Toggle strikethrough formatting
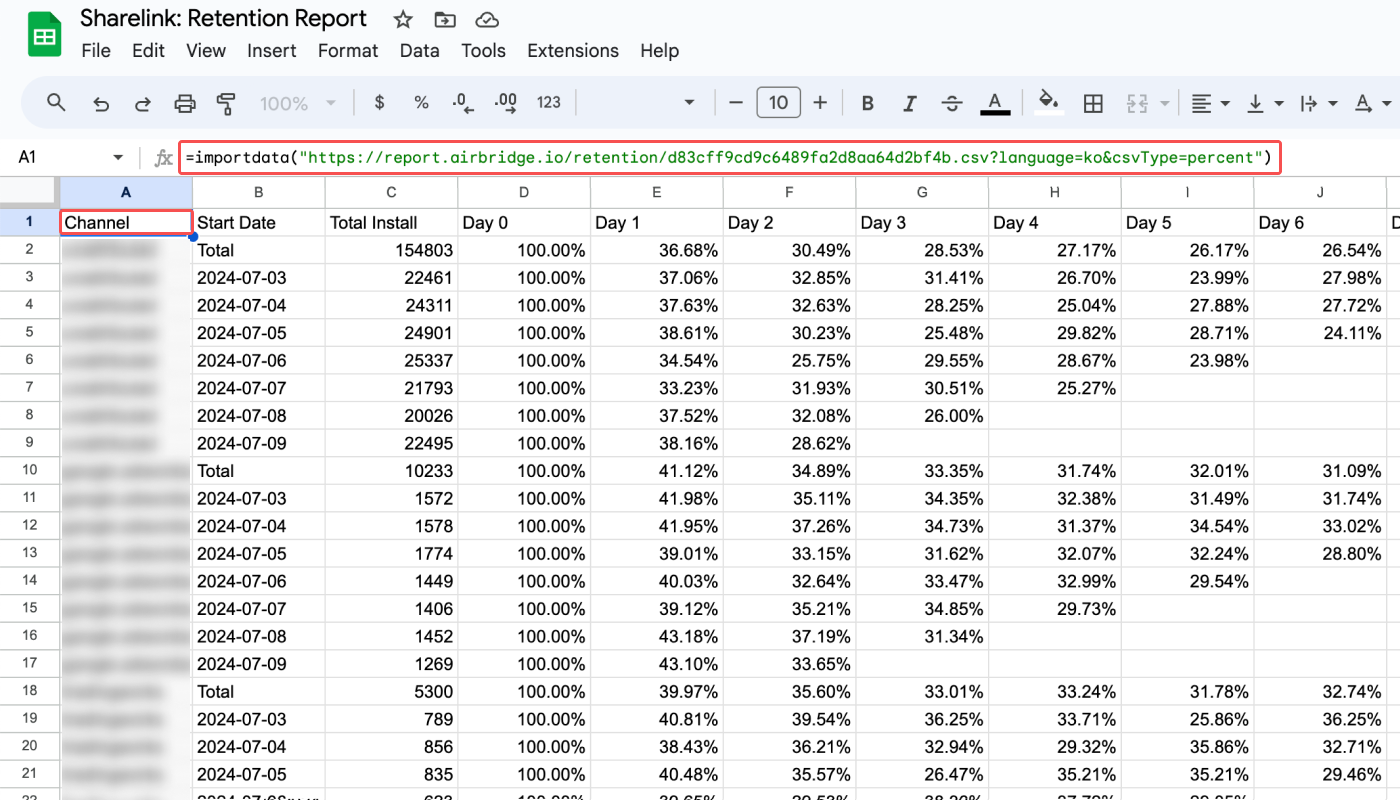Screen dimensions: 1400x800 [x=952, y=102]
